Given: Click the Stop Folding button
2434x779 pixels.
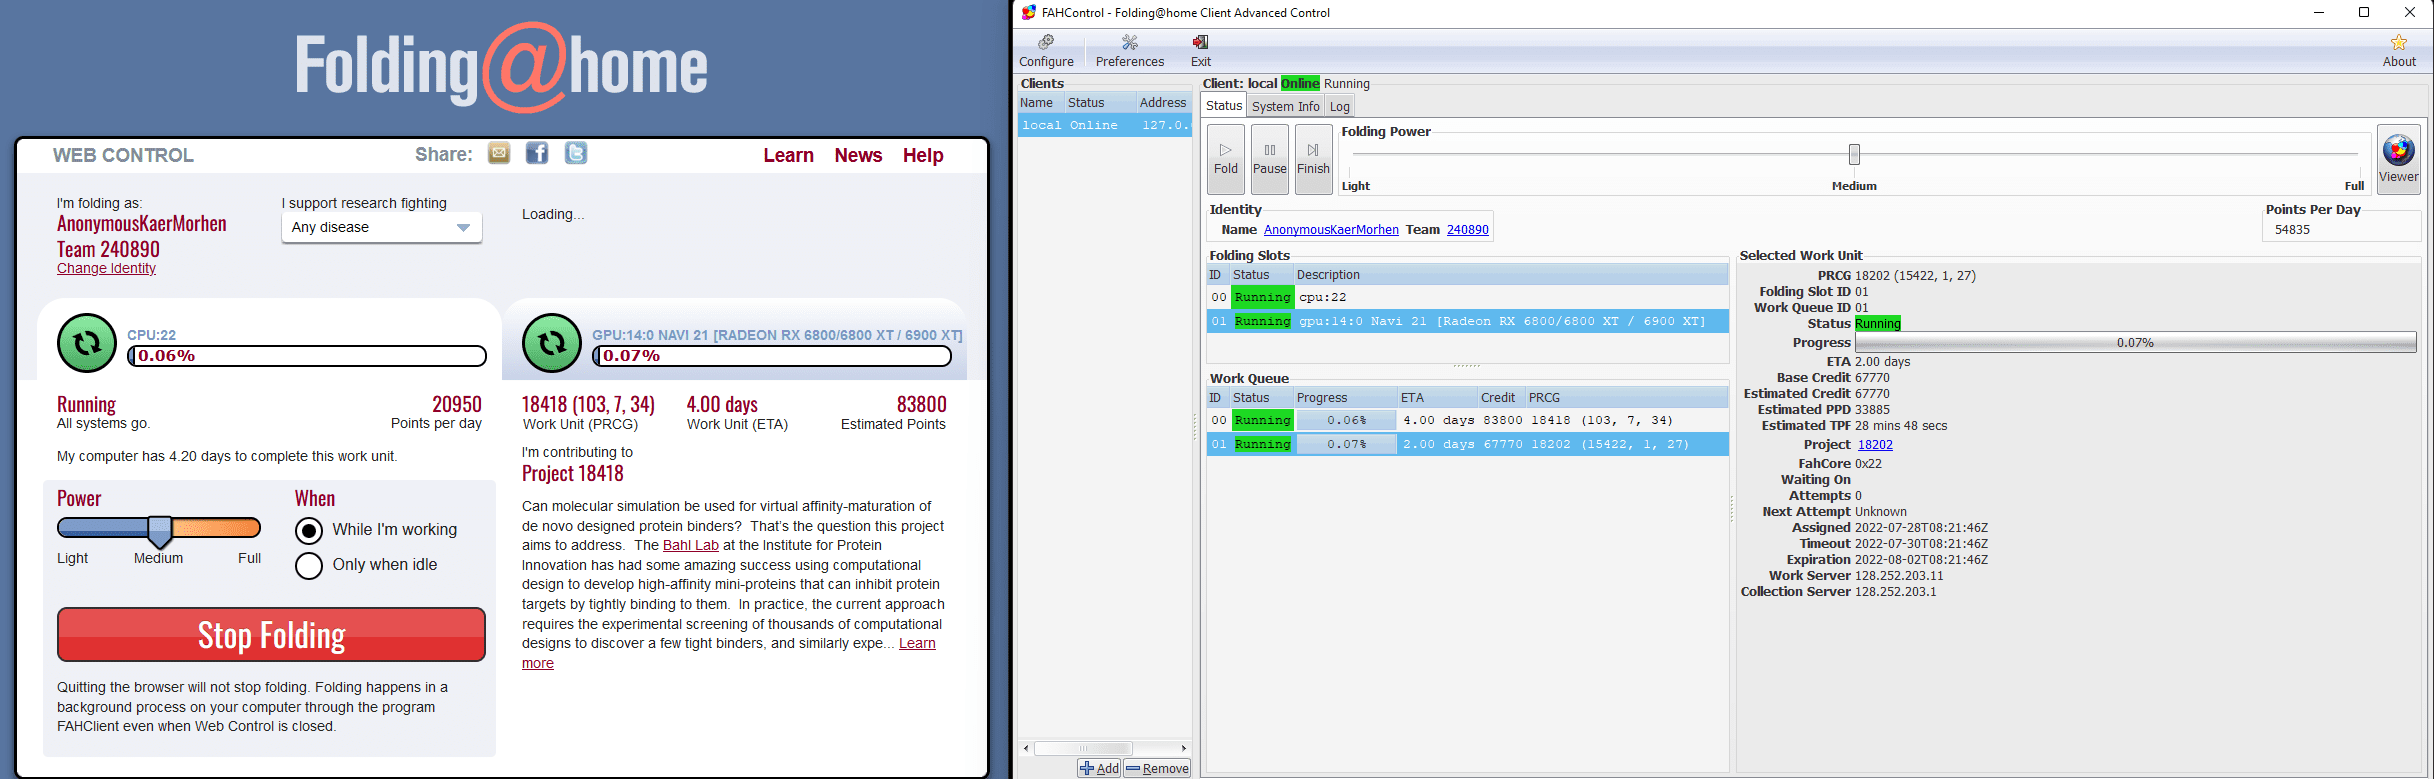Looking at the screenshot, I should (271, 635).
